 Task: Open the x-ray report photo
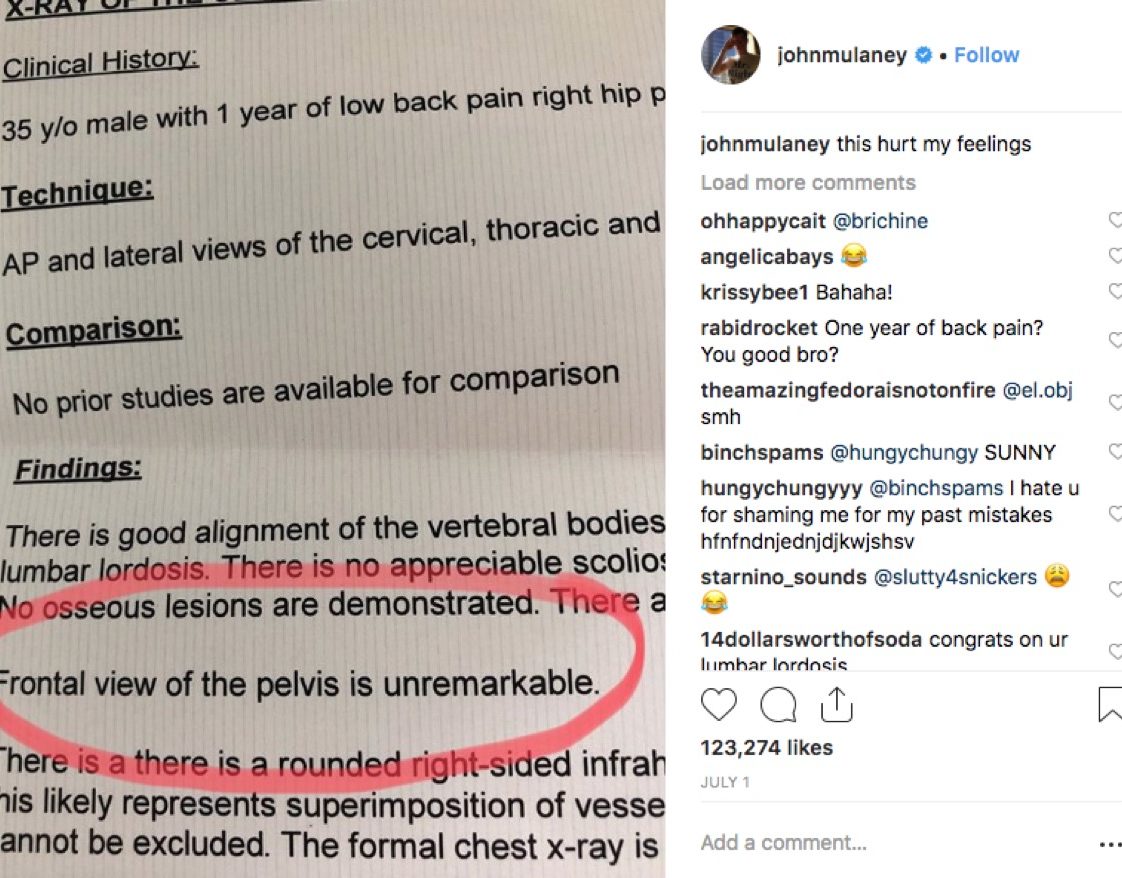pos(332,439)
